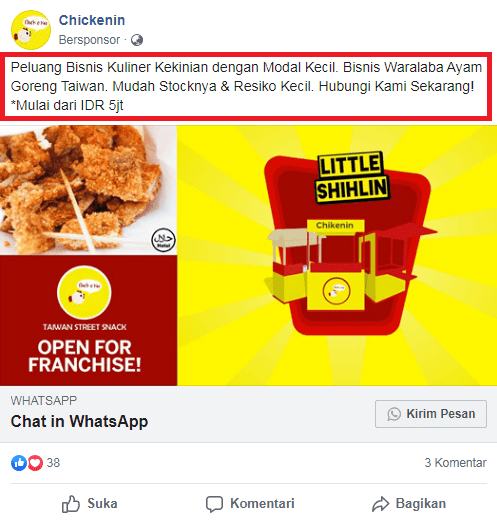Click the Kirim Pesan button
Image resolution: width=497 pixels, height=521 pixels.
pos(431,414)
